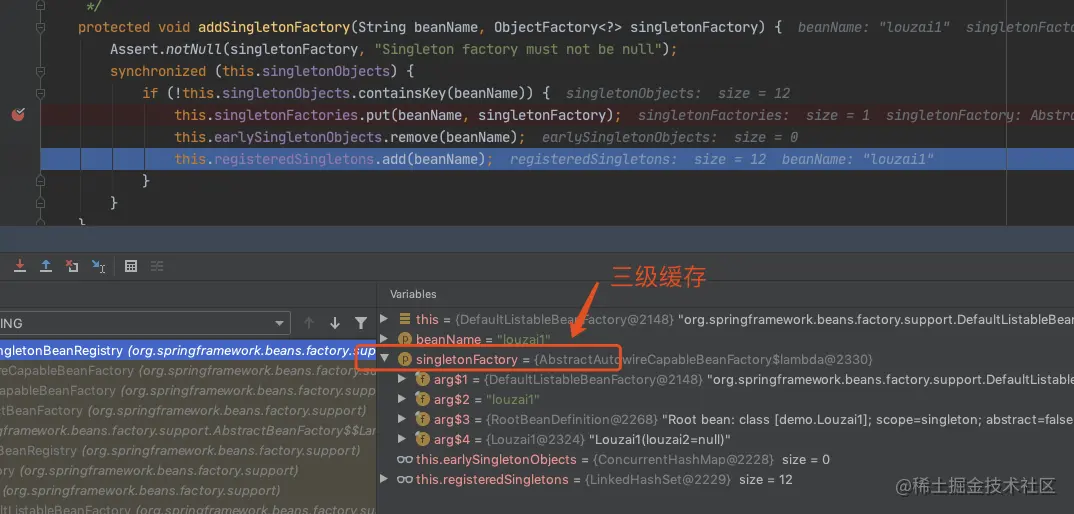Select the AbstractBeanFactory$$Lambda stack frame row
The height and width of the screenshot is (514, 1074).
click(188, 430)
